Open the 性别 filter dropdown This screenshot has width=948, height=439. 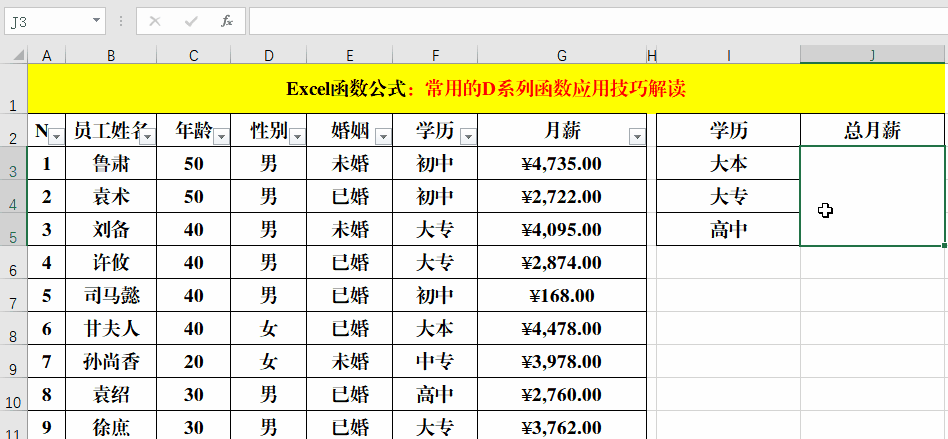pos(297,138)
